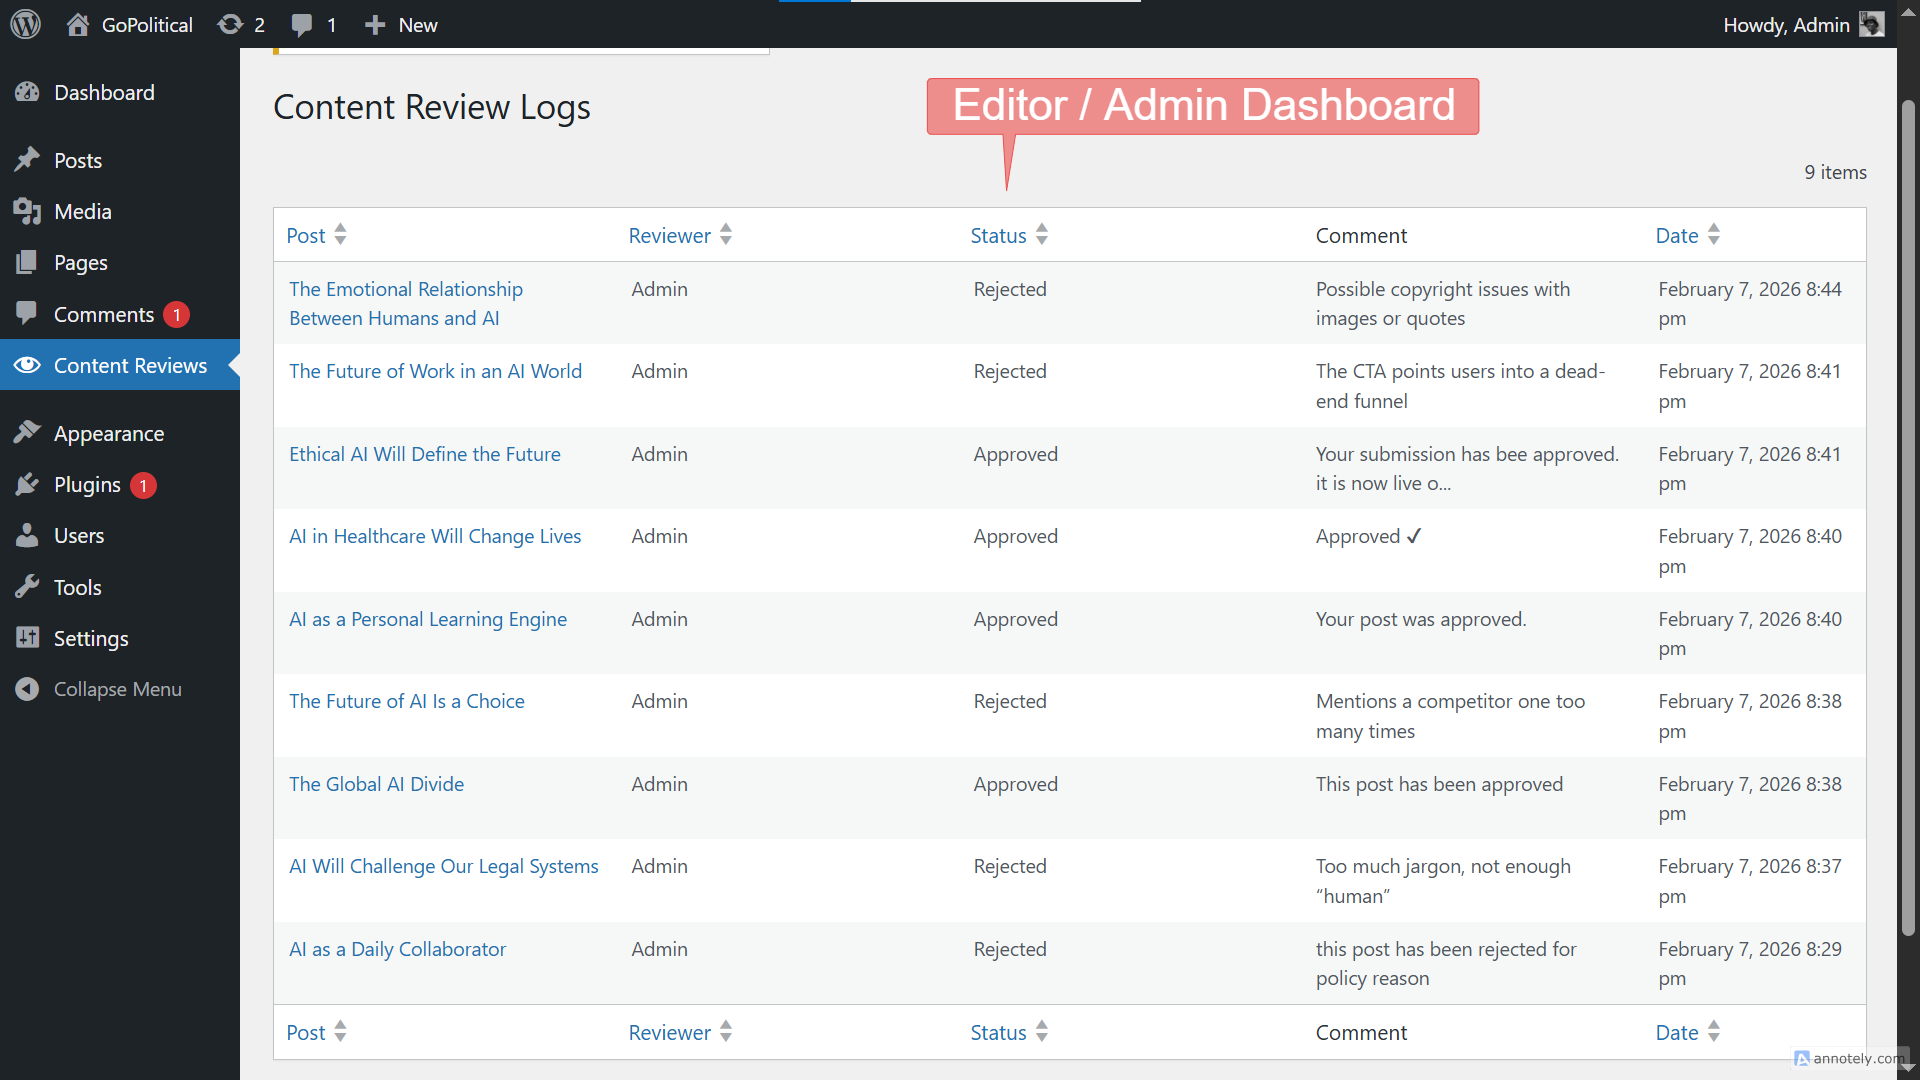
Task: Open the Content Reviews eye icon
Action: (27, 365)
